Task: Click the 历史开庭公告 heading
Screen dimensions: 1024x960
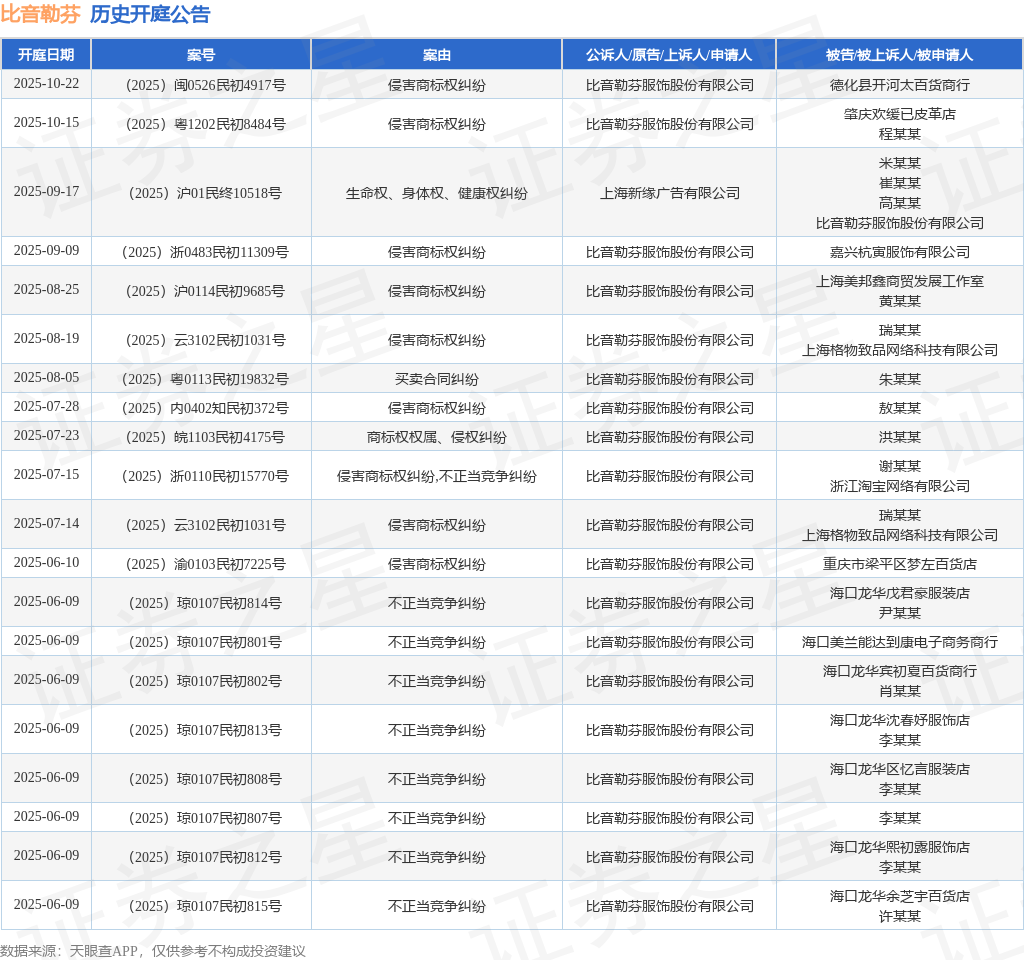Action: [150, 14]
